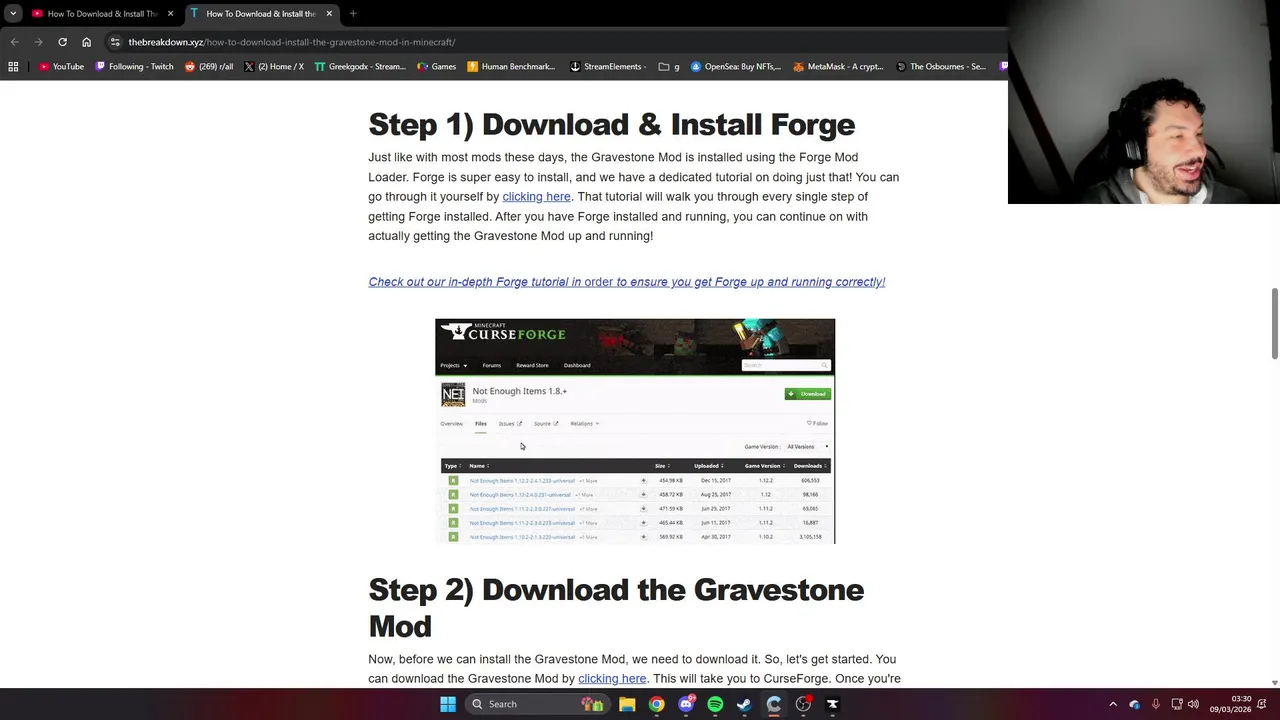Click the microphone tray icon
The image size is (1280, 720).
point(1156,704)
